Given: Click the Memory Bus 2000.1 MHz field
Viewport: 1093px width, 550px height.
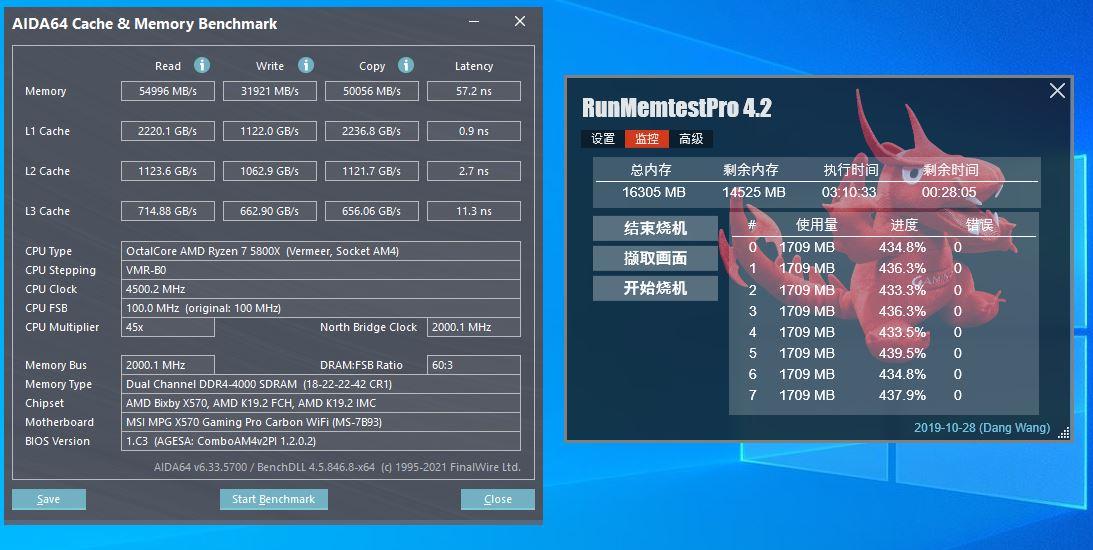Looking at the screenshot, I should [x=168, y=365].
